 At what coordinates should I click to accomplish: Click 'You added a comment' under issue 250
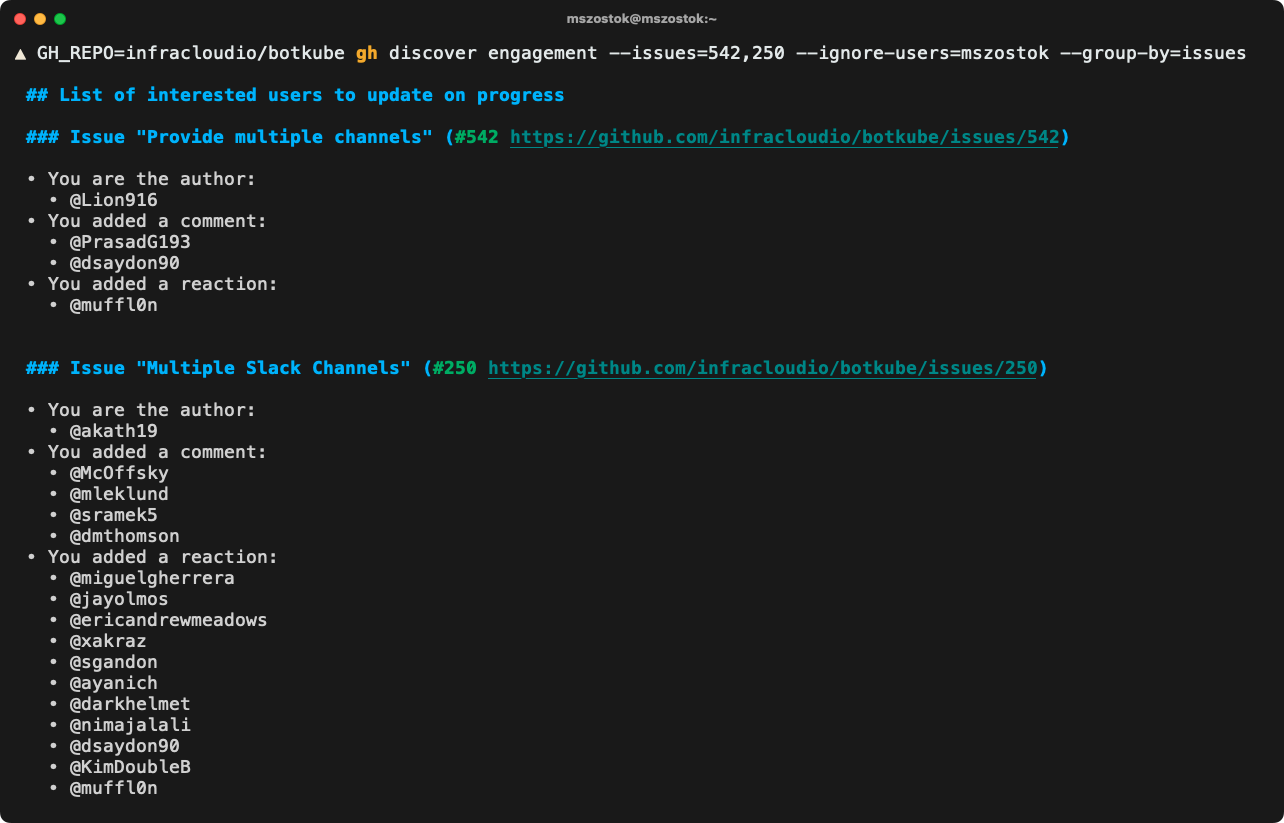(158, 452)
